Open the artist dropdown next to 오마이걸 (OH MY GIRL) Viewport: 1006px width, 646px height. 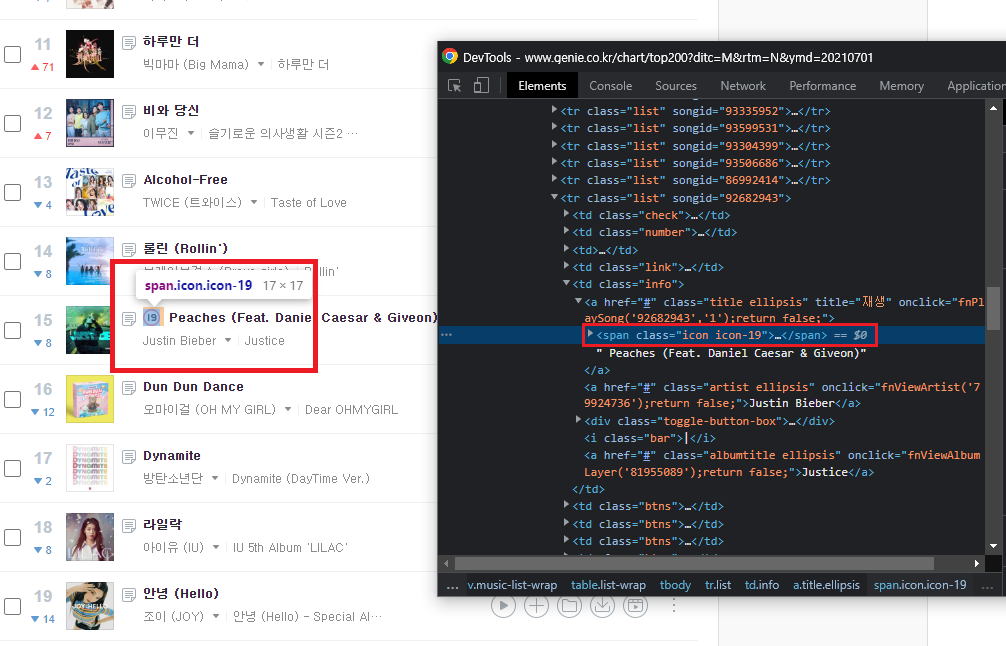(x=288, y=409)
